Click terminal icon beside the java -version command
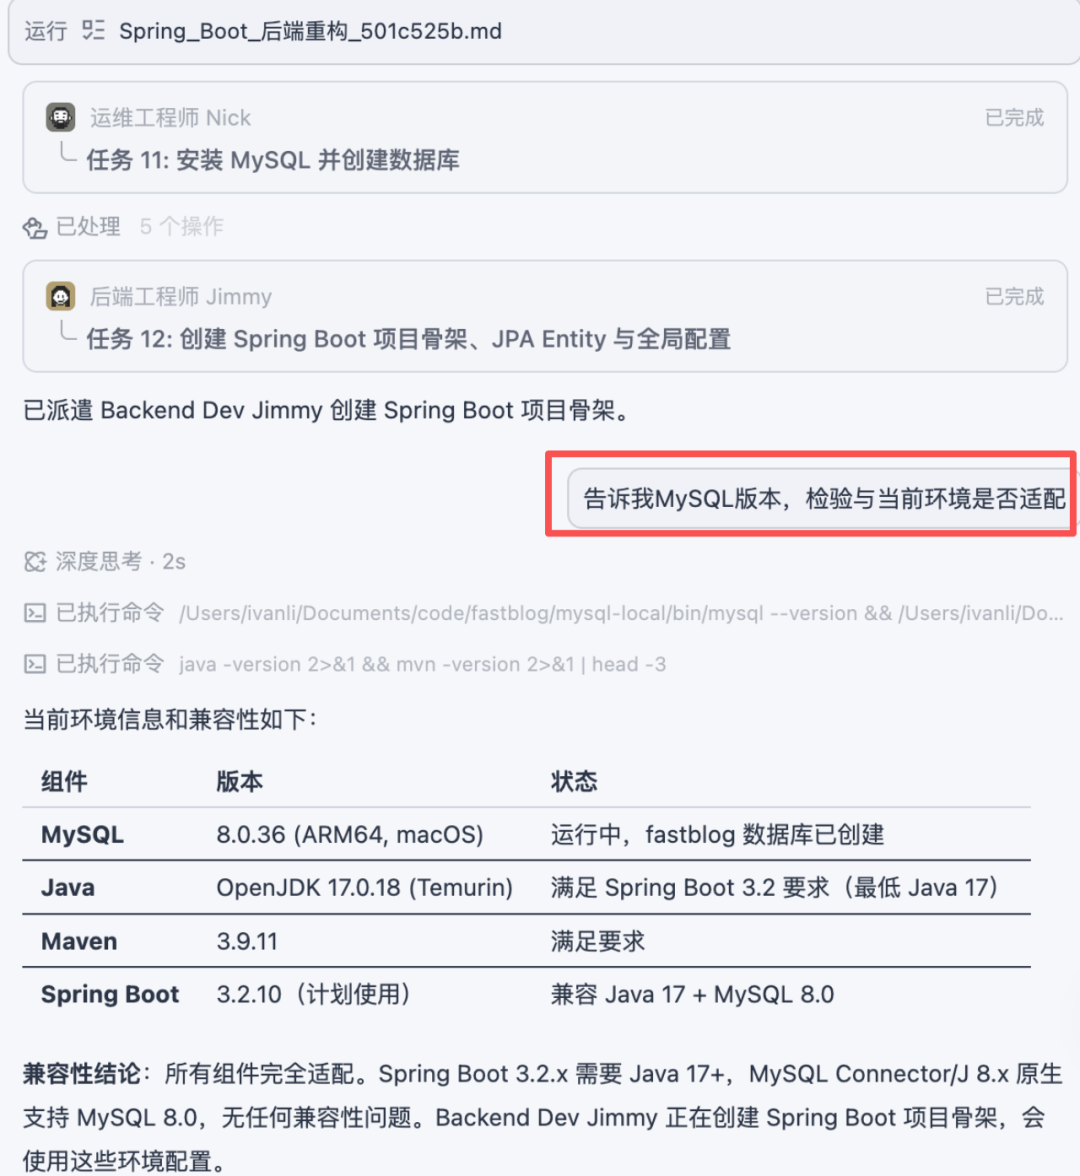 point(35,664)
